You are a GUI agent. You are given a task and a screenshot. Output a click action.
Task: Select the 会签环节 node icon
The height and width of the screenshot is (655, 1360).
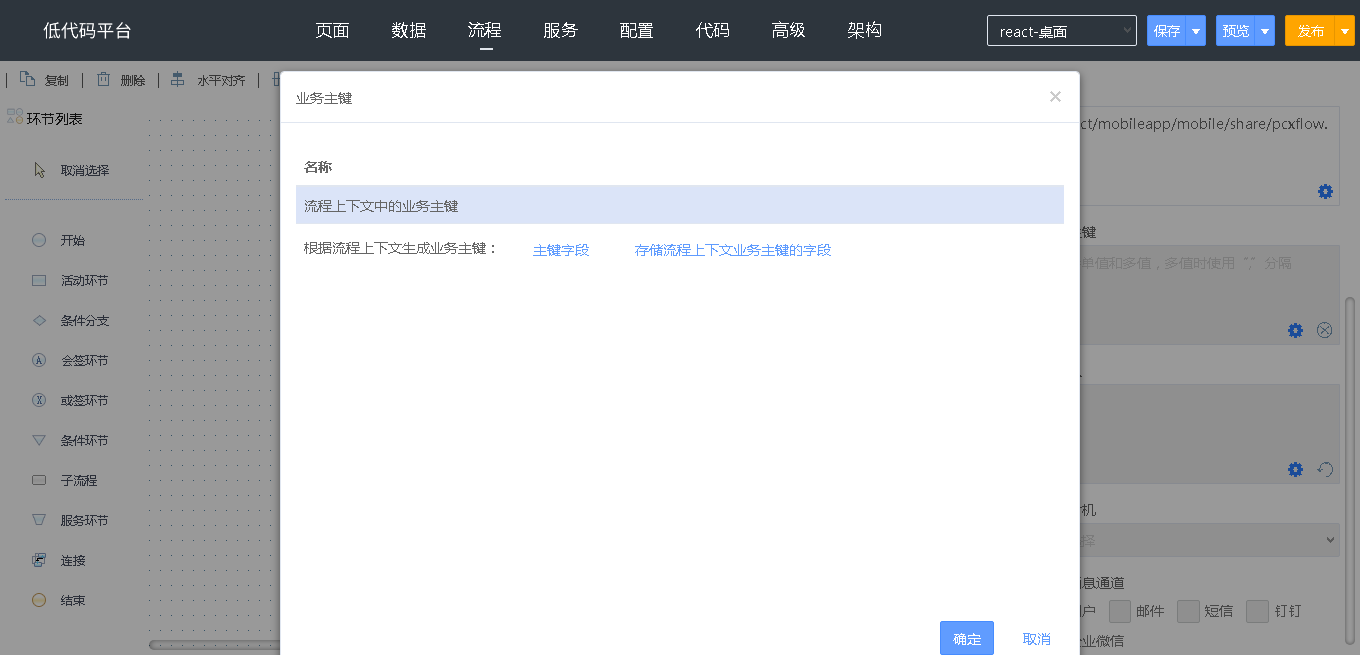tap(39, 360)
